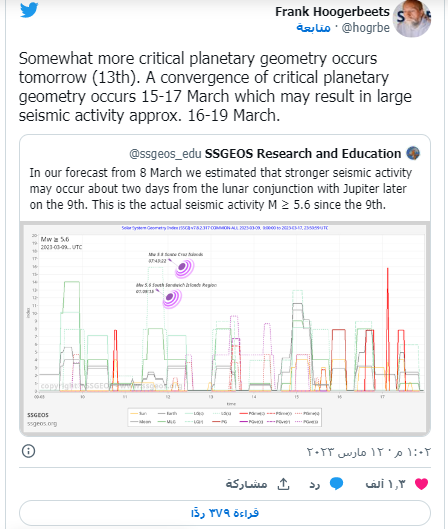Click the Twitter bird logo
The width and height of the screenshot is (448, 529).
tap(29, 10)
